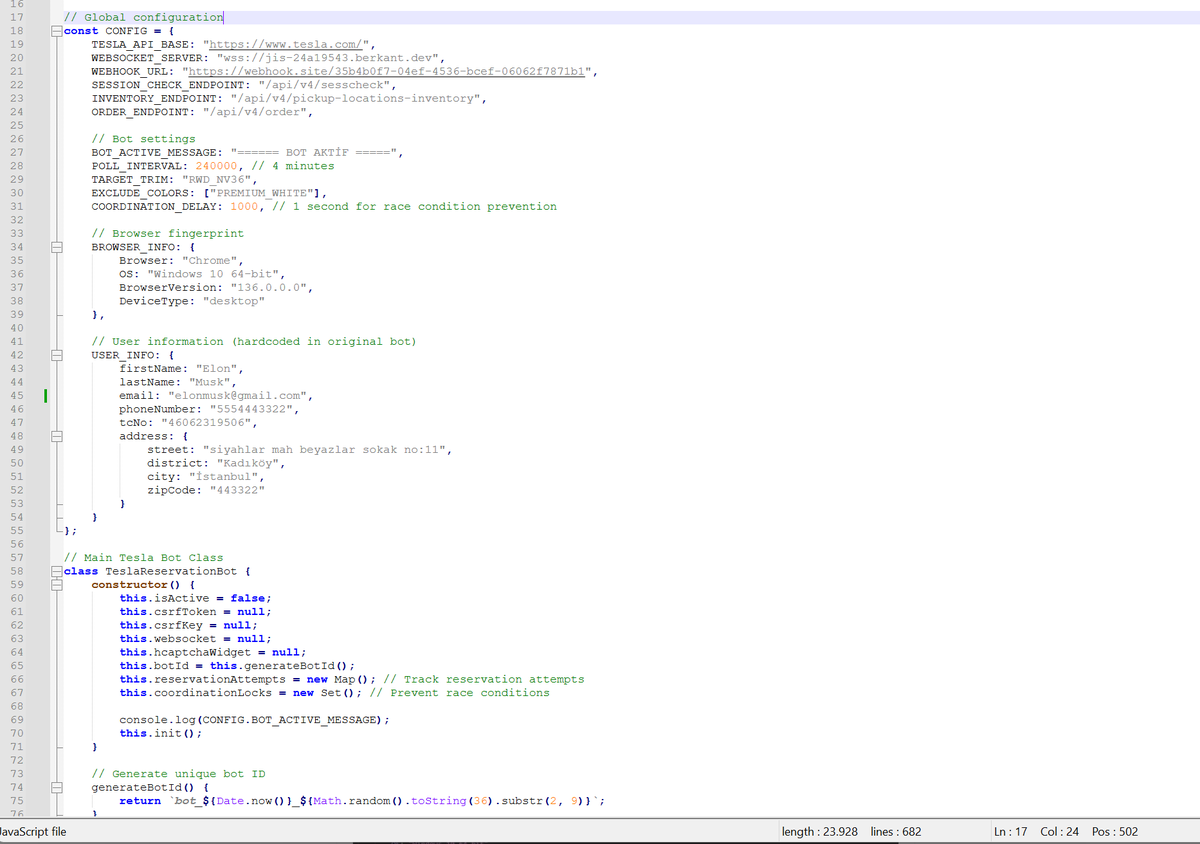Click this.isActive = false line
Image resolution: width=1200 pixels, height=844 pixels.
click(195, 598)
